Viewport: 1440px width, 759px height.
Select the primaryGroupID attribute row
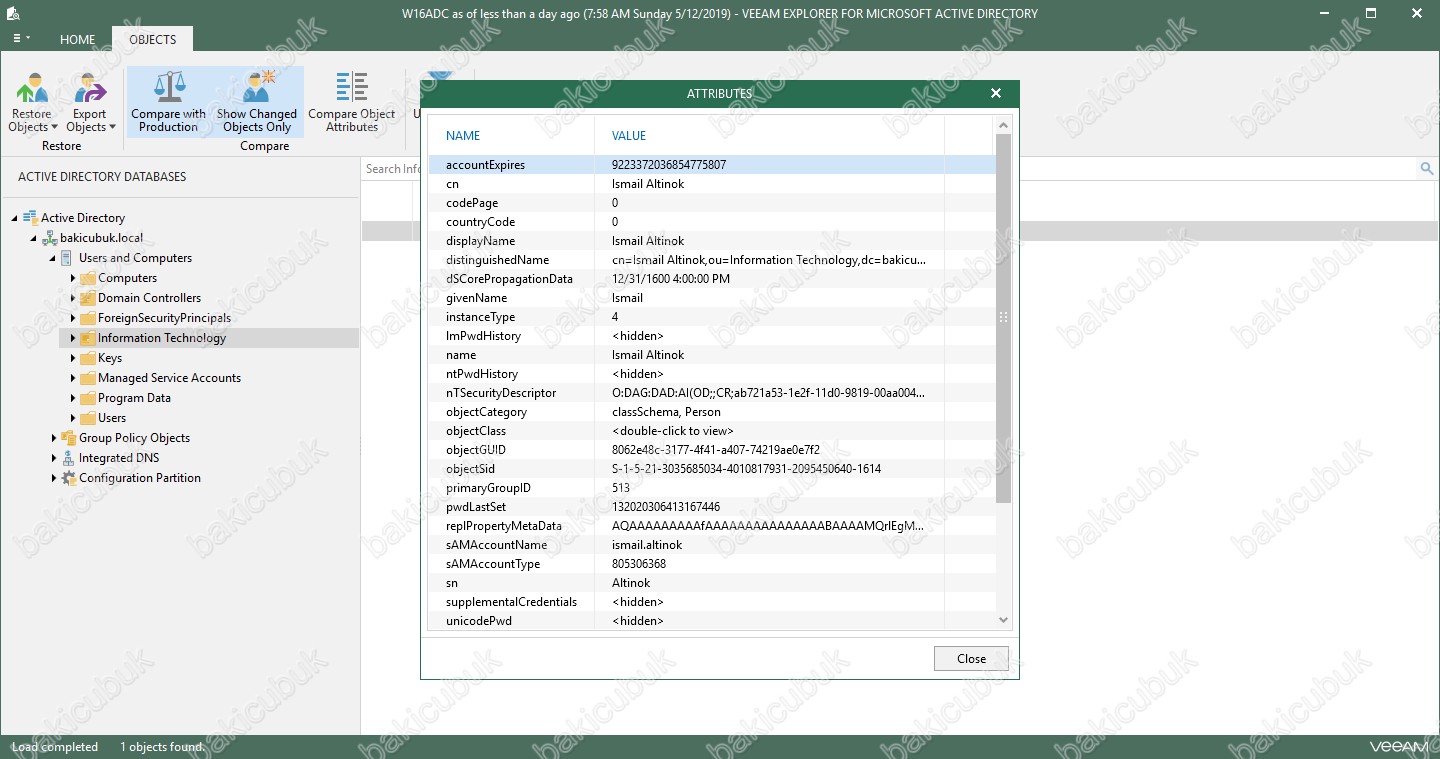pos(712,488)
